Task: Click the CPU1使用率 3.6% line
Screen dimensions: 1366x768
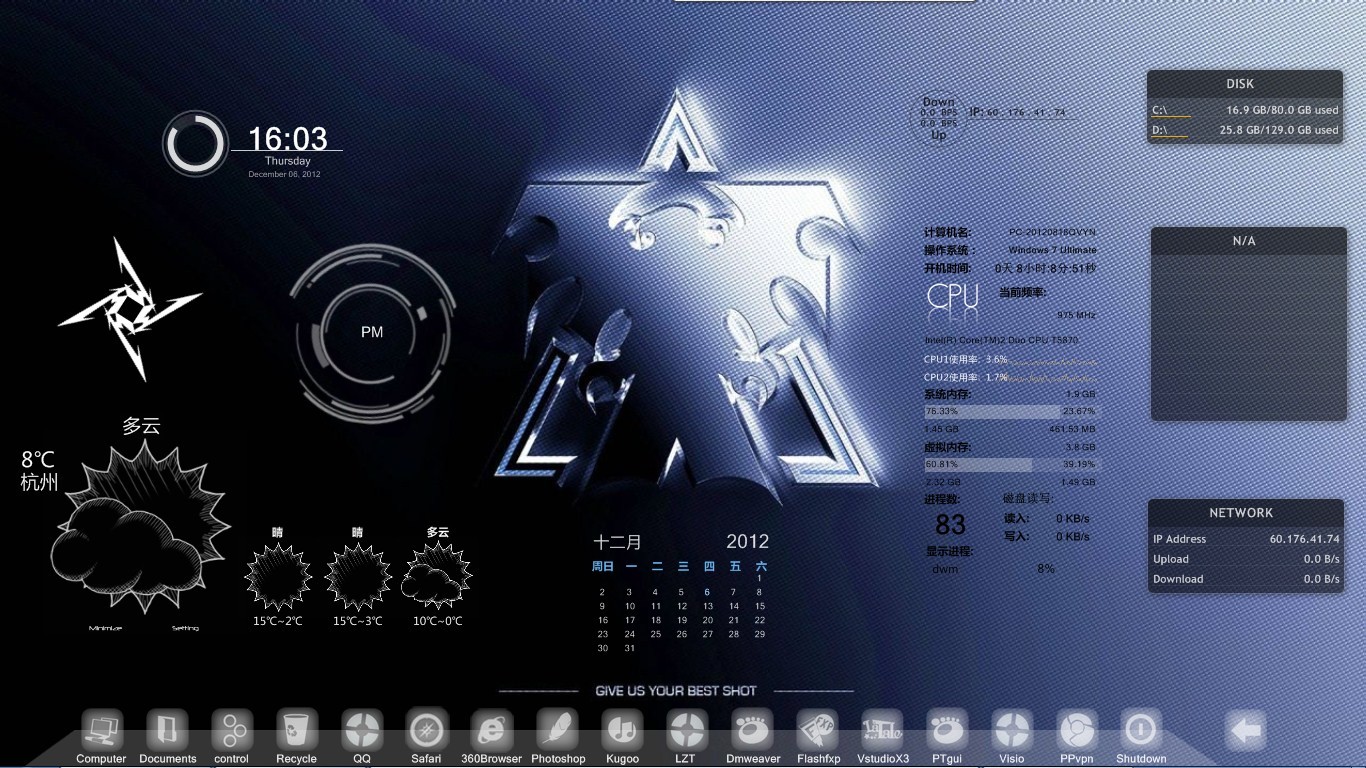Action: [x=1010, y=359]
